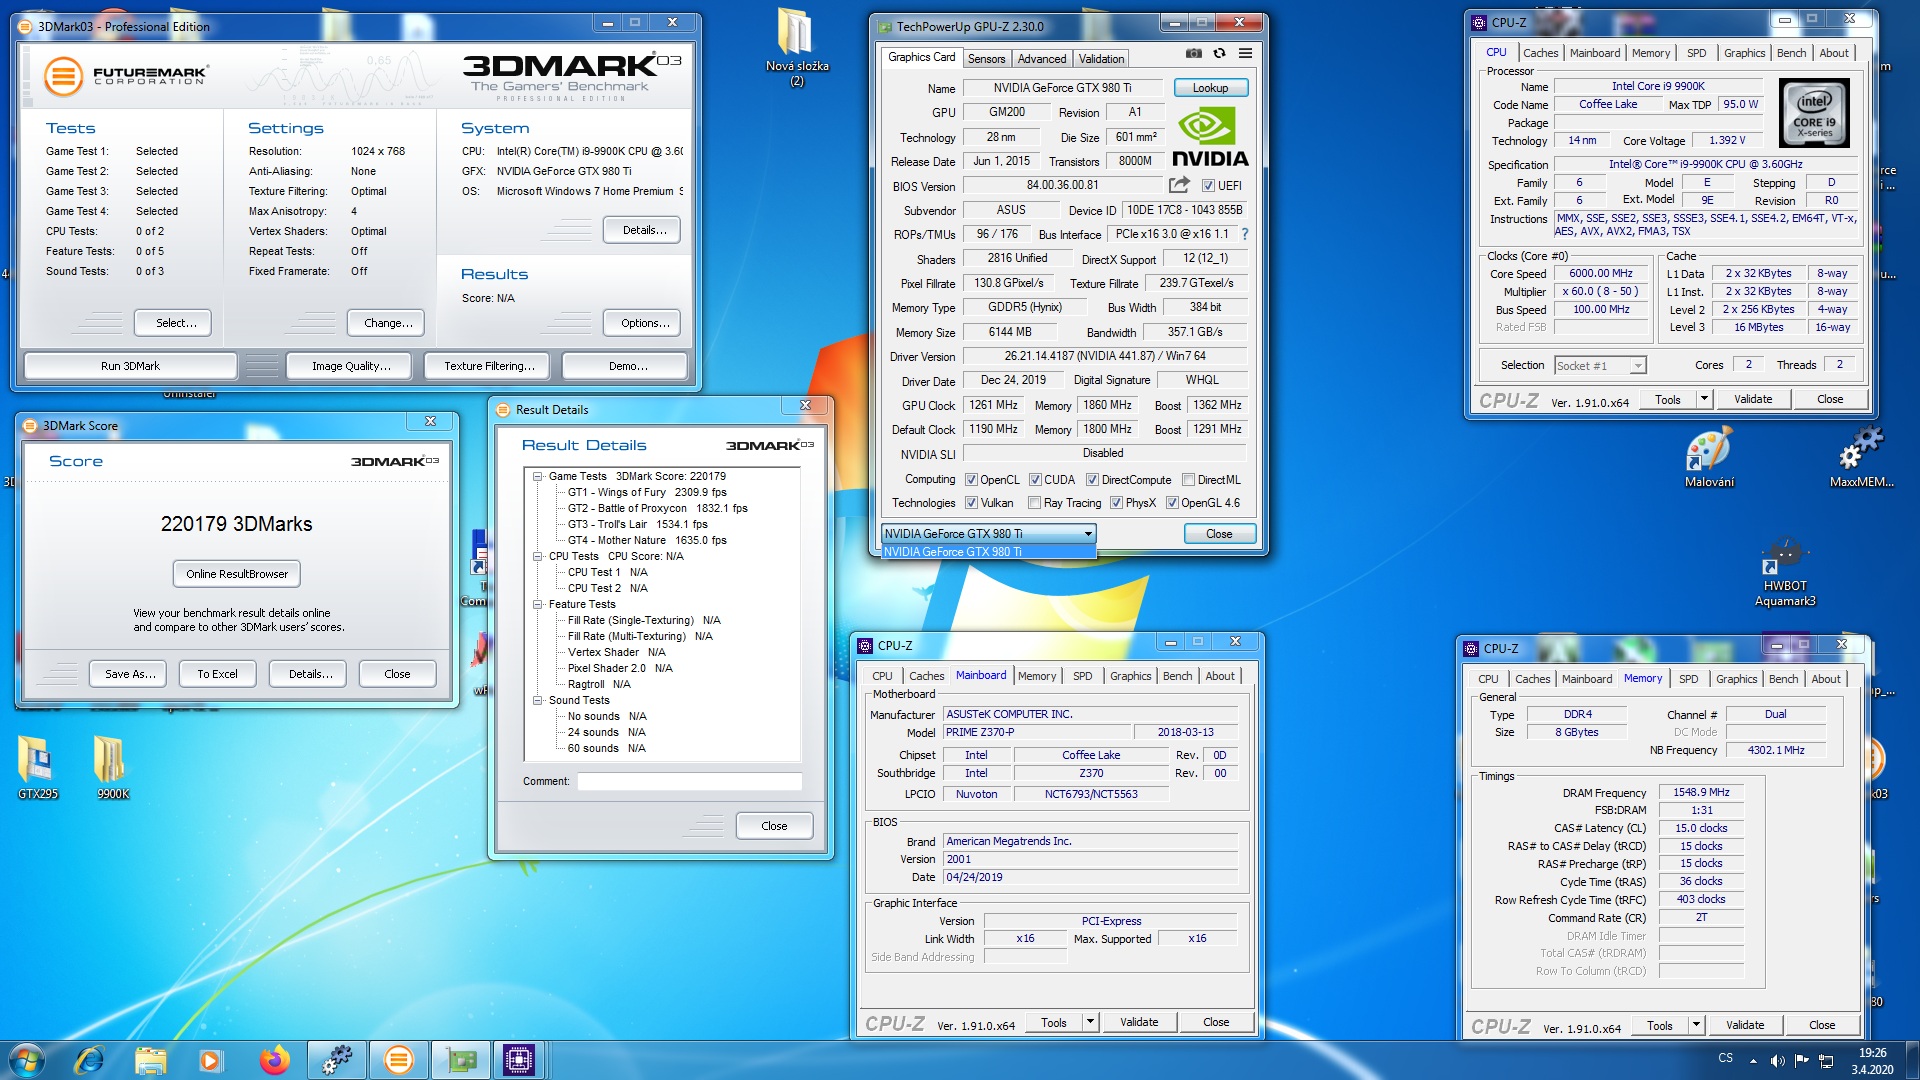1920x1080 pixels.
Task: Click the Lookup button in GPU-Z
Action: click(1210, 88)
